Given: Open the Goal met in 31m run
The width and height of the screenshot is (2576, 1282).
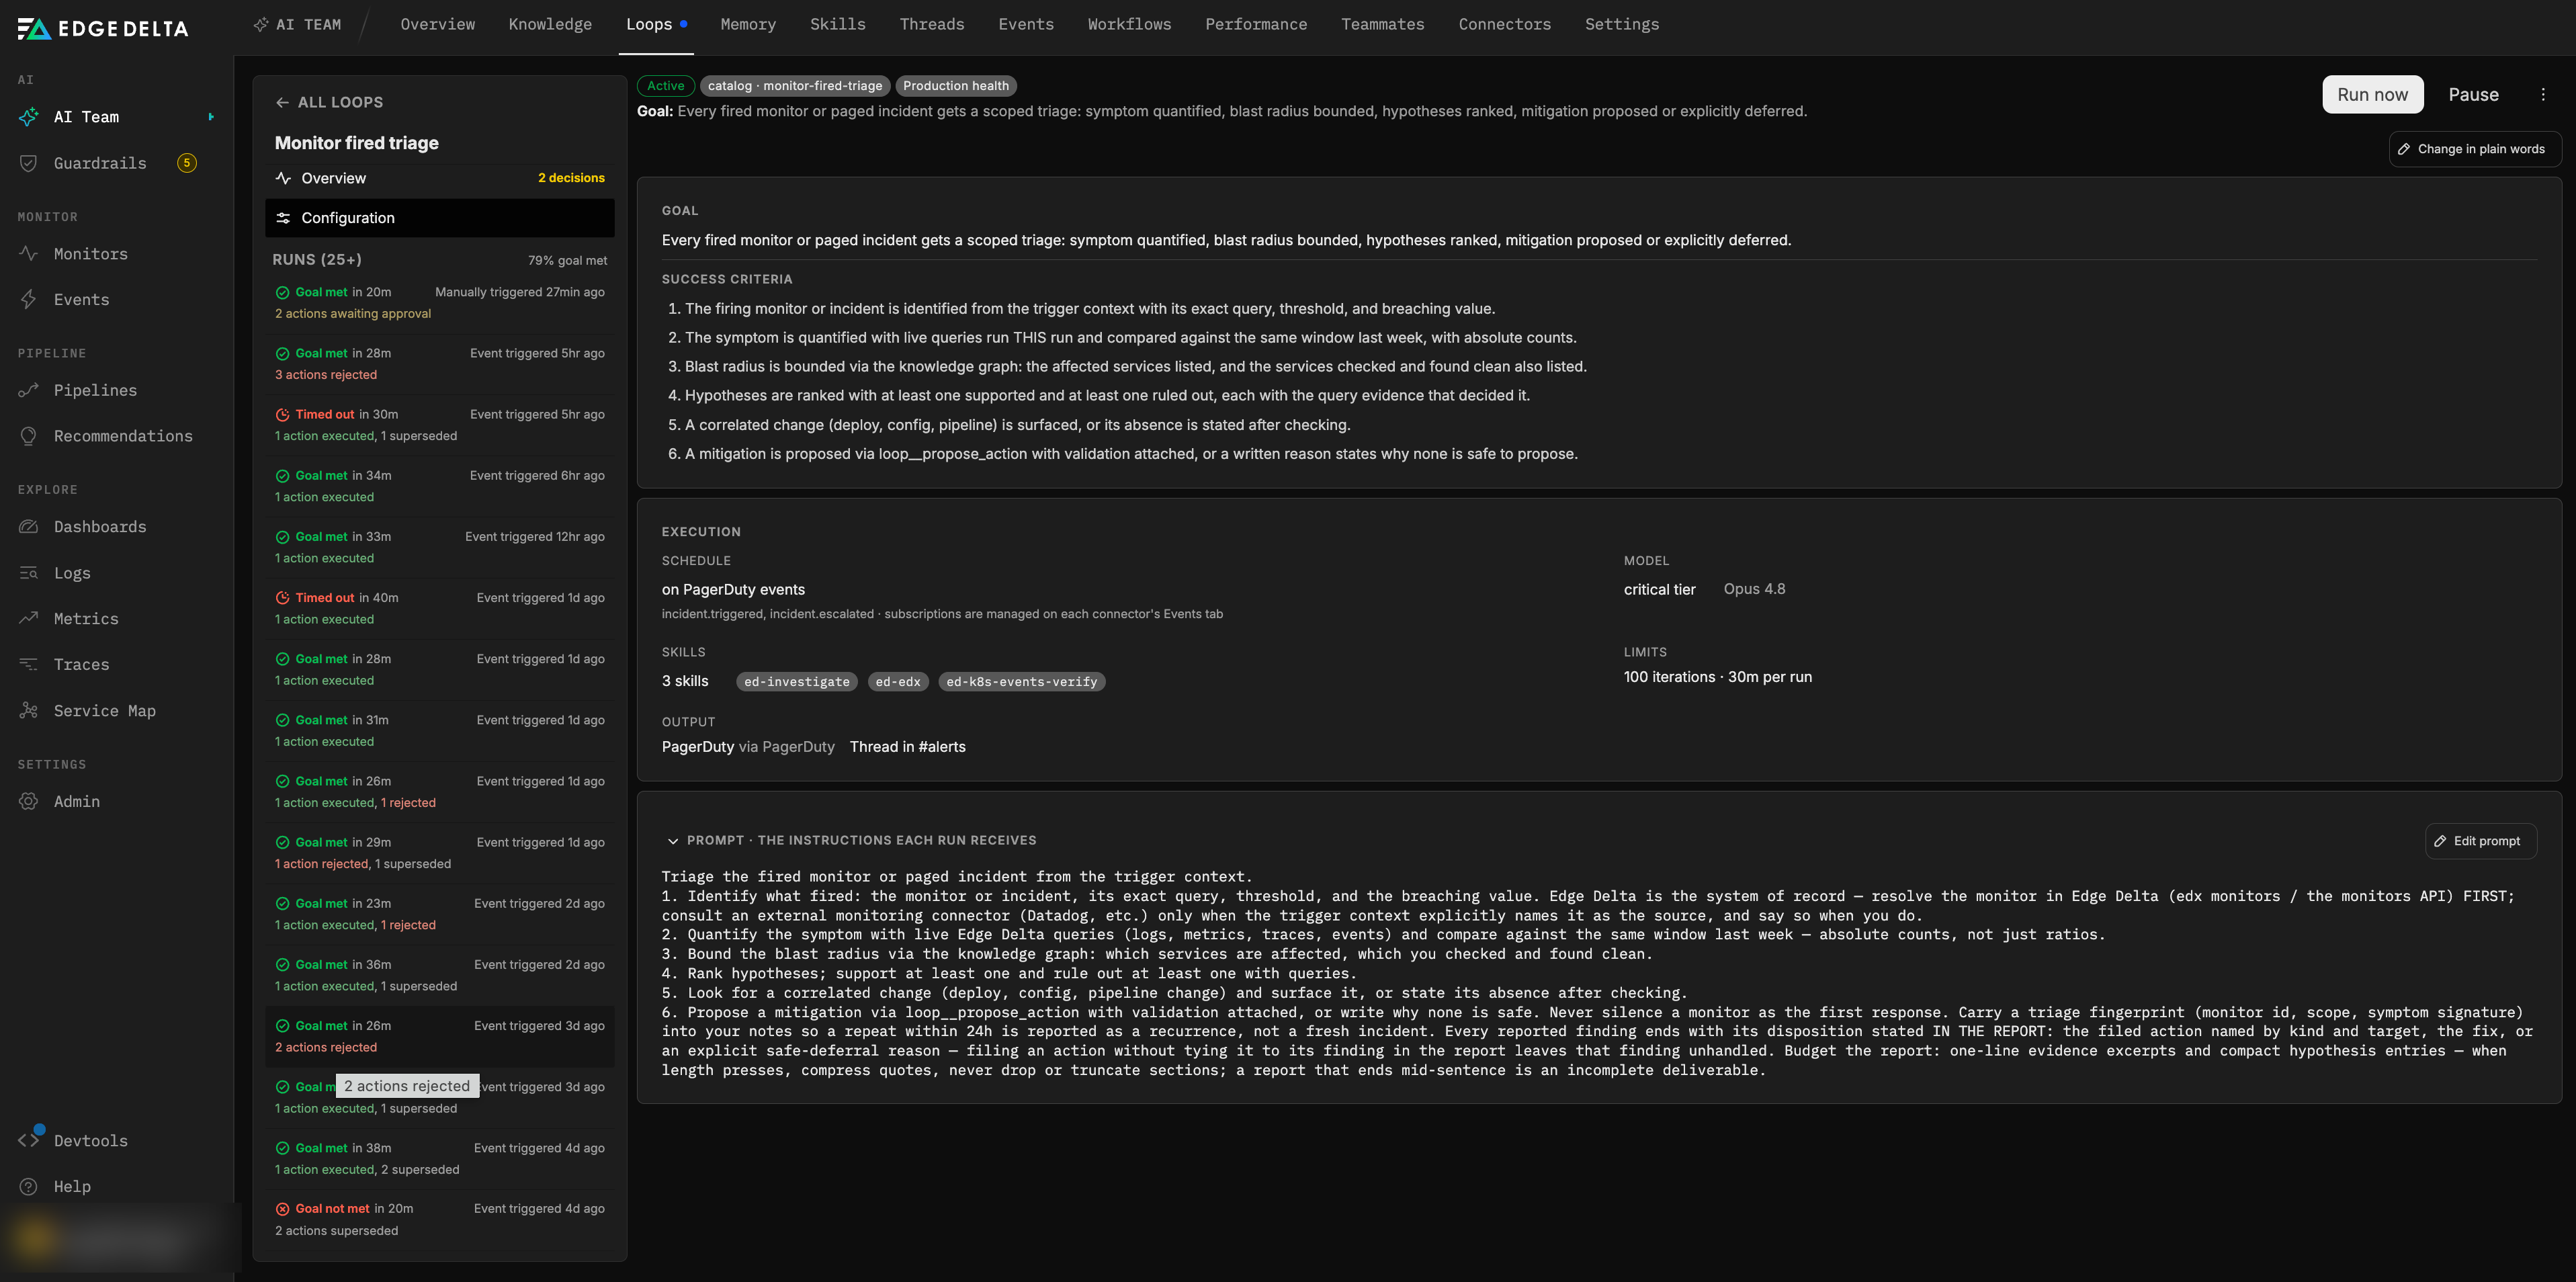Looking at the screenshot, I should [440, 730].
